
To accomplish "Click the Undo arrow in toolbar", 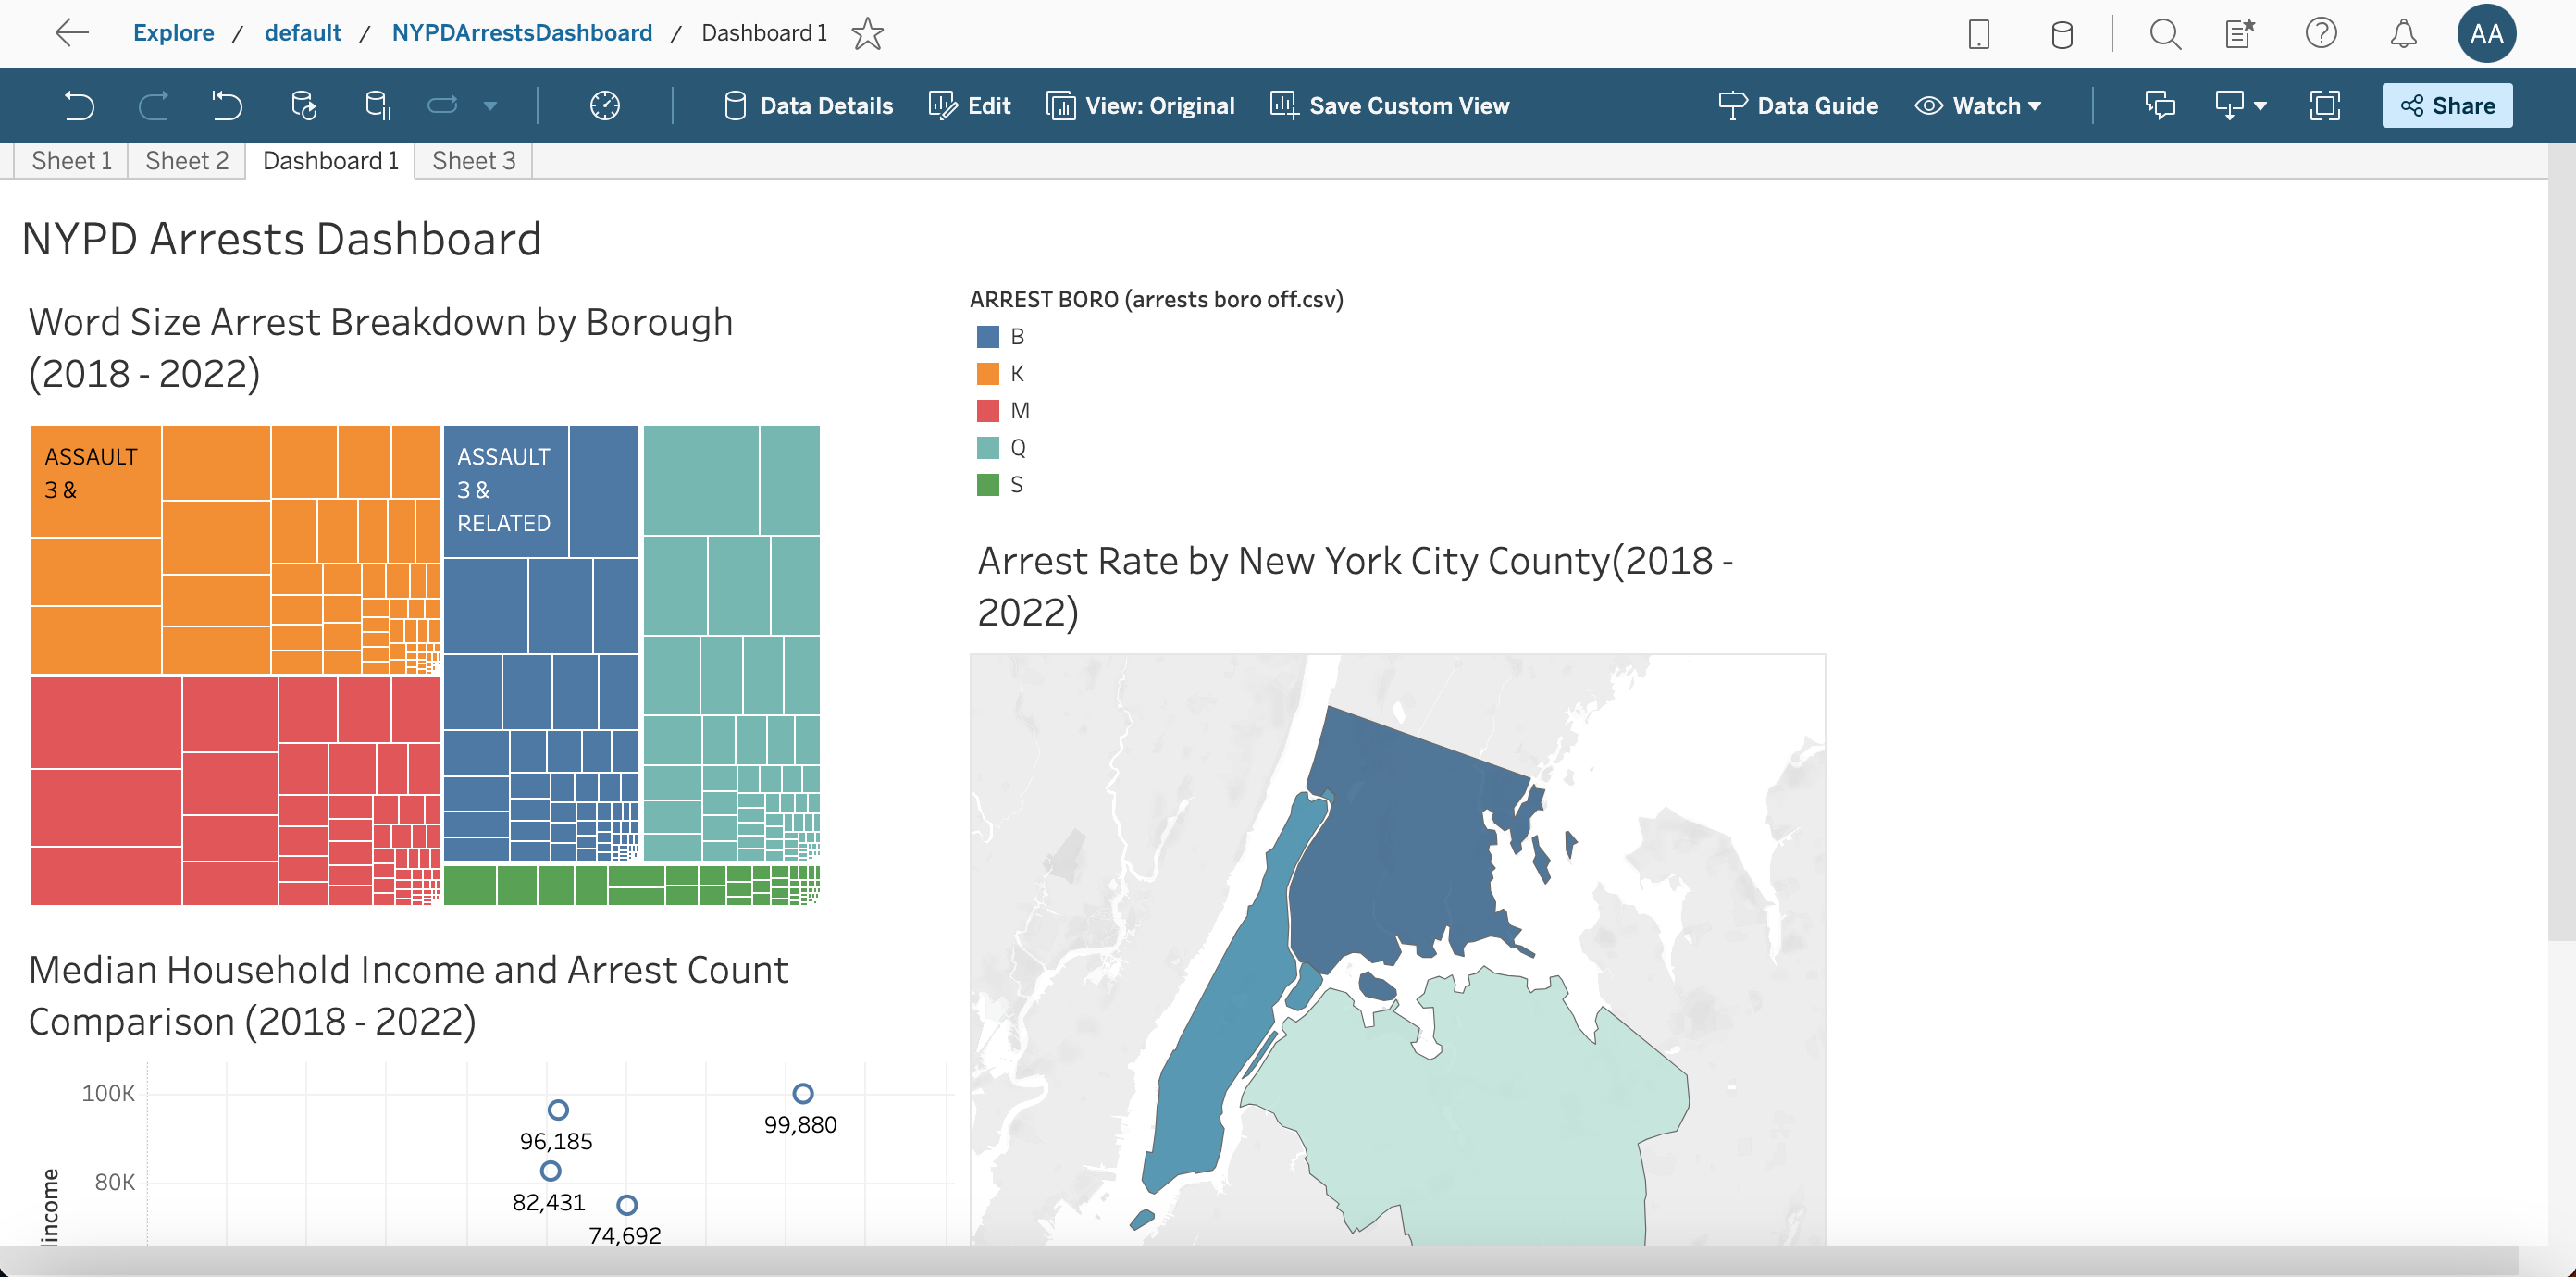I will tap(79, 105).
